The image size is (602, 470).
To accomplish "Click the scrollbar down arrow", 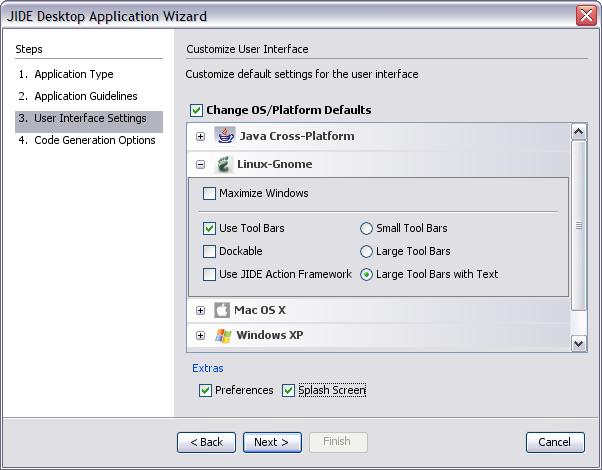I will 579,343.
